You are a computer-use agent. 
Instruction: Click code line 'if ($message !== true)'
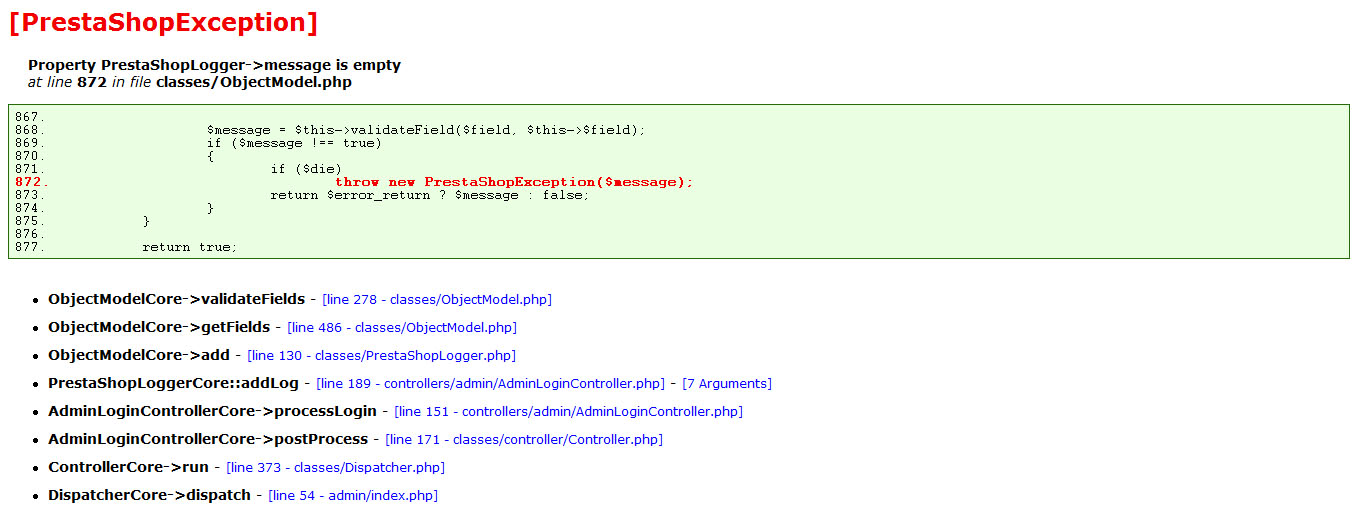point(294,143)
